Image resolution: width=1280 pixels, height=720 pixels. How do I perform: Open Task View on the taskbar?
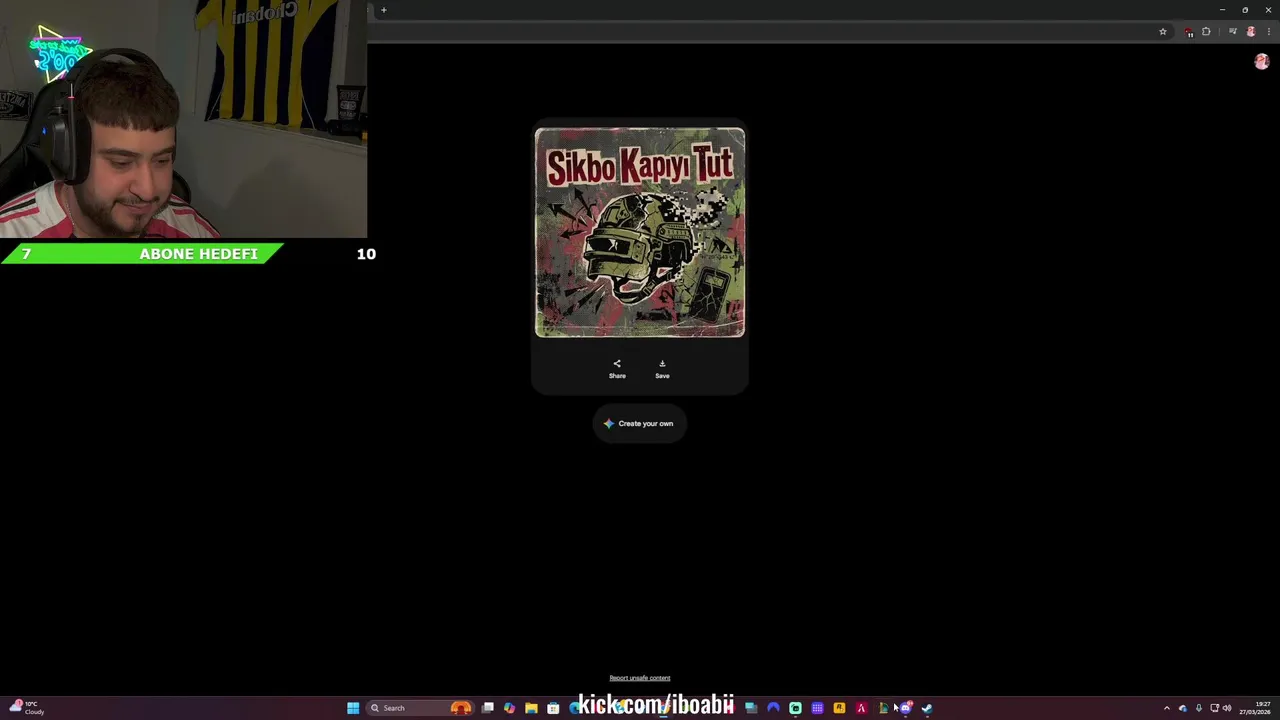point(487,708)
